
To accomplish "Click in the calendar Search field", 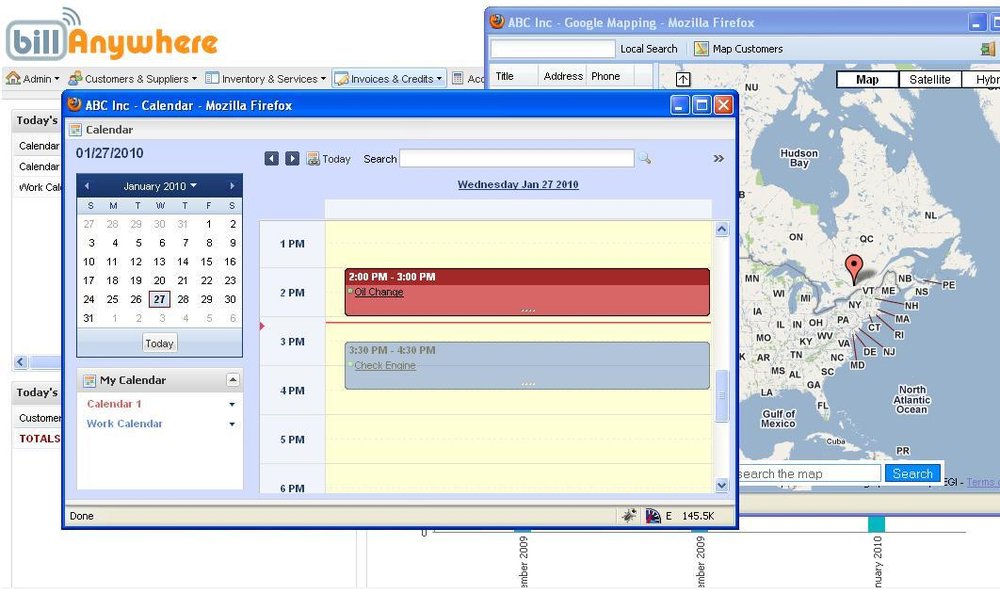I will (517, 158).
